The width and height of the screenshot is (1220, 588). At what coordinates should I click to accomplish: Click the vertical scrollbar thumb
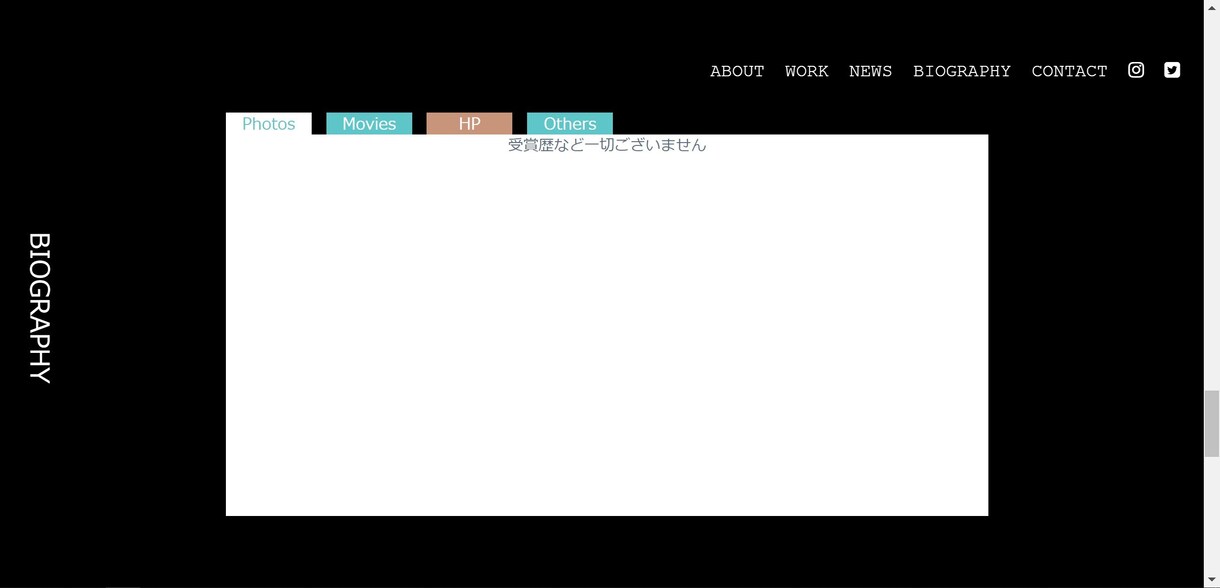(x=1211, y=424)
